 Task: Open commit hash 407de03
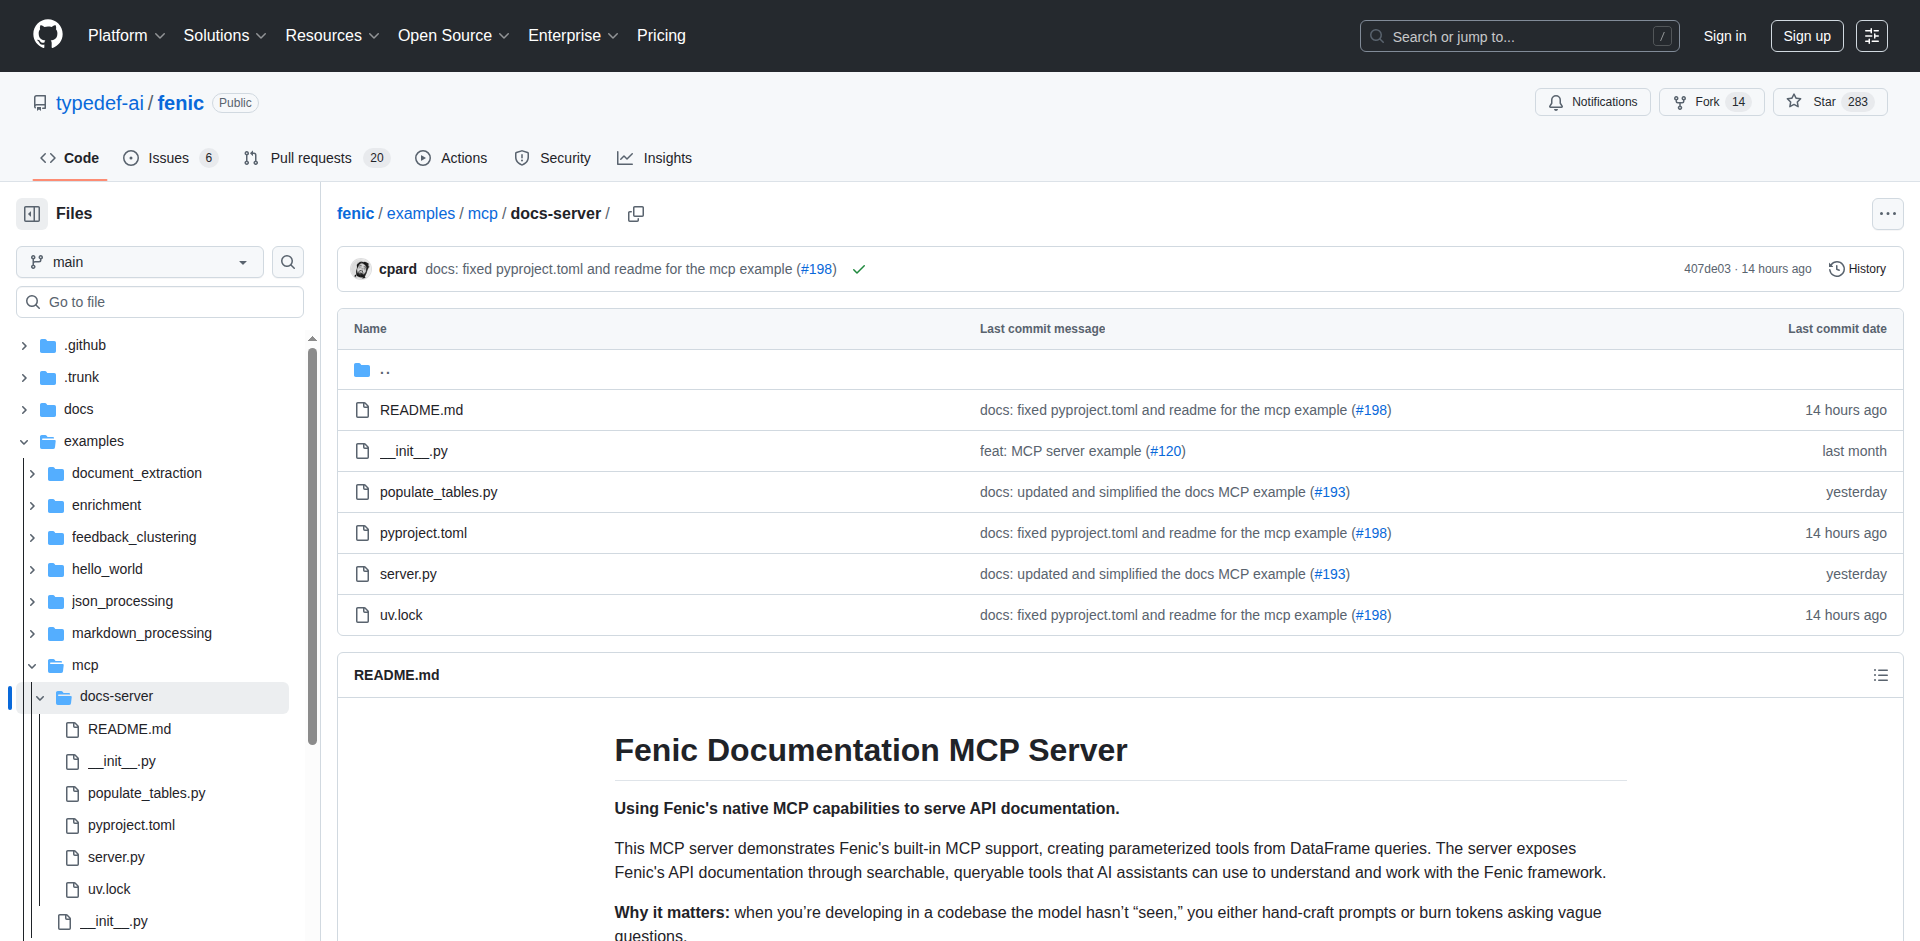pos(1707,269)
